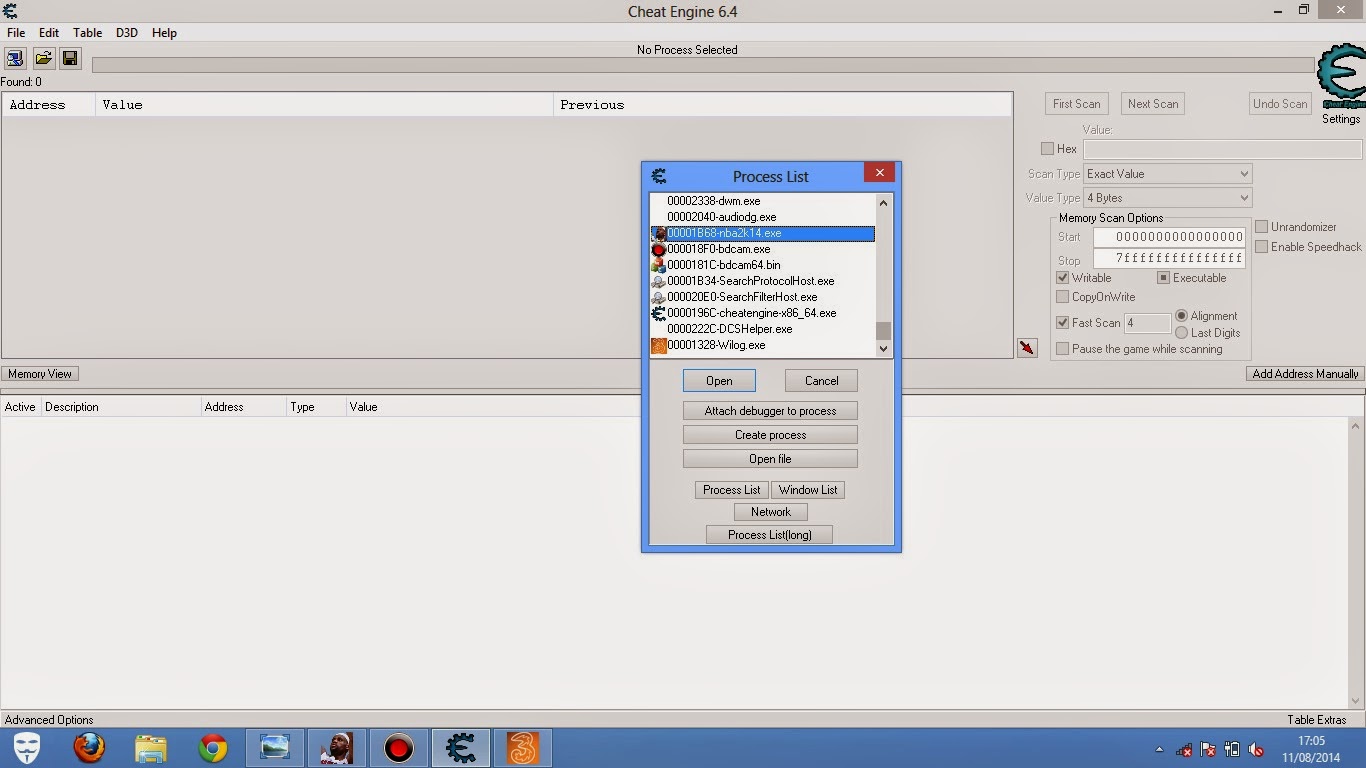Viewport: 1366px width, 768px height.
Task: Click the red arrow icon beside the scan list
Action: pos(1027,348)
